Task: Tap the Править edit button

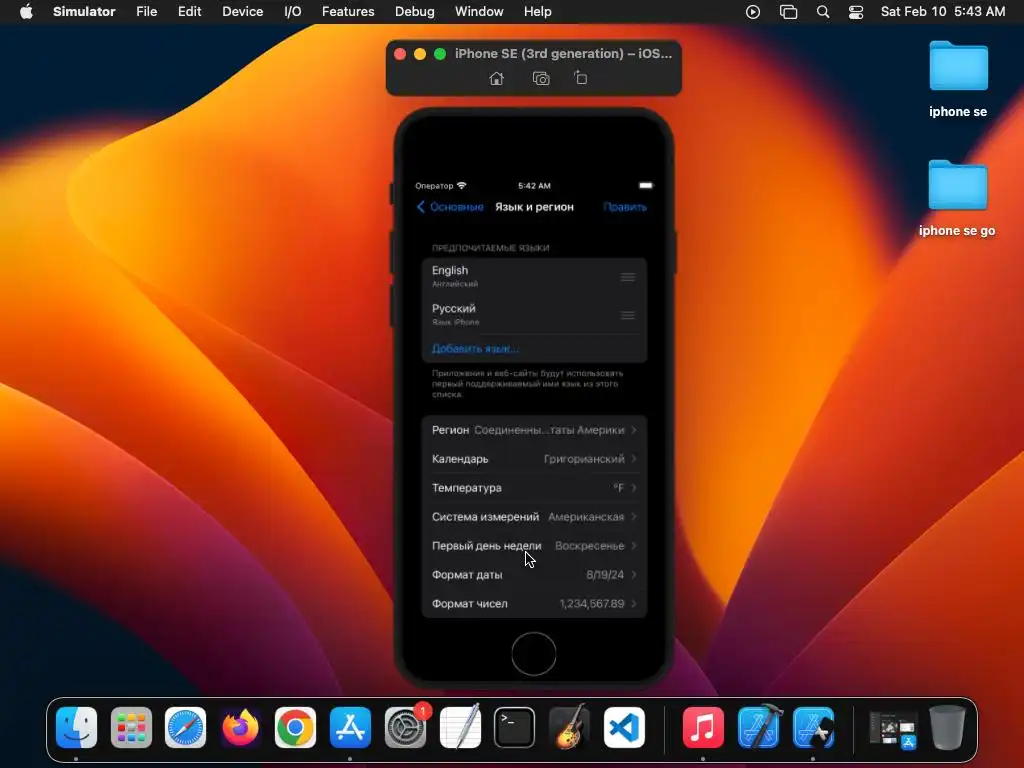Action: (x=625, y=207)
